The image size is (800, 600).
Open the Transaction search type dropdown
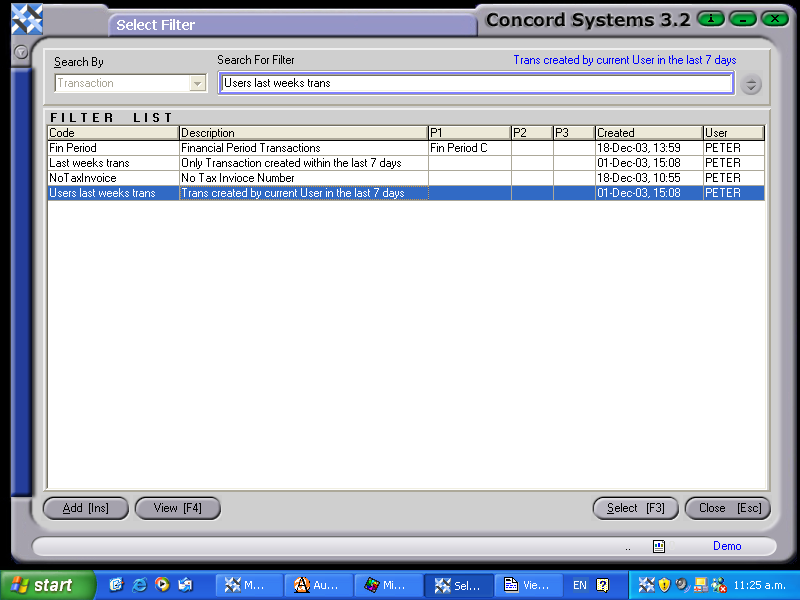pyautogui.click(x=195, y=84)
